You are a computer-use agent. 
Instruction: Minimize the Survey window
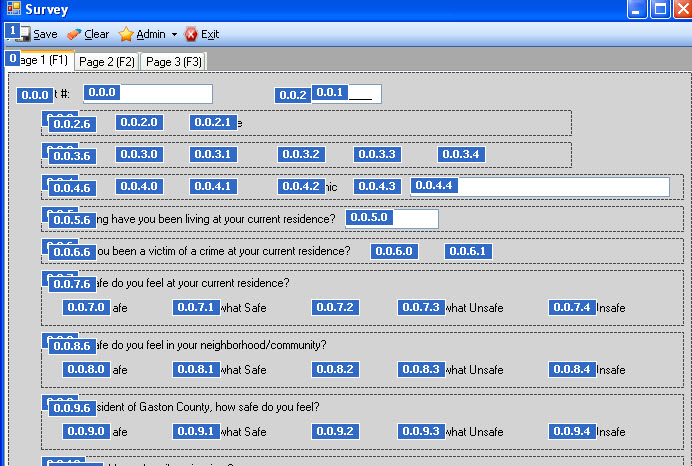[x=636, y=9]
